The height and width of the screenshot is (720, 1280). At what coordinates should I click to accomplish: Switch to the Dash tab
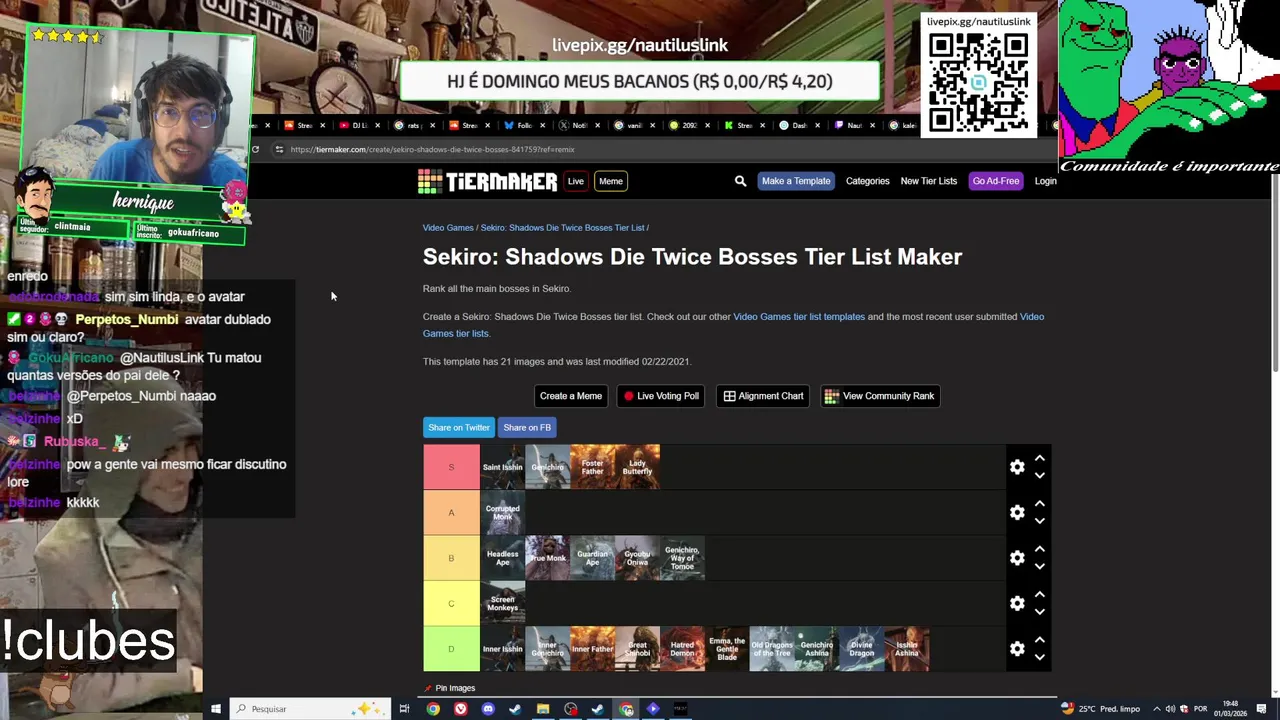(x=798, y=125)
